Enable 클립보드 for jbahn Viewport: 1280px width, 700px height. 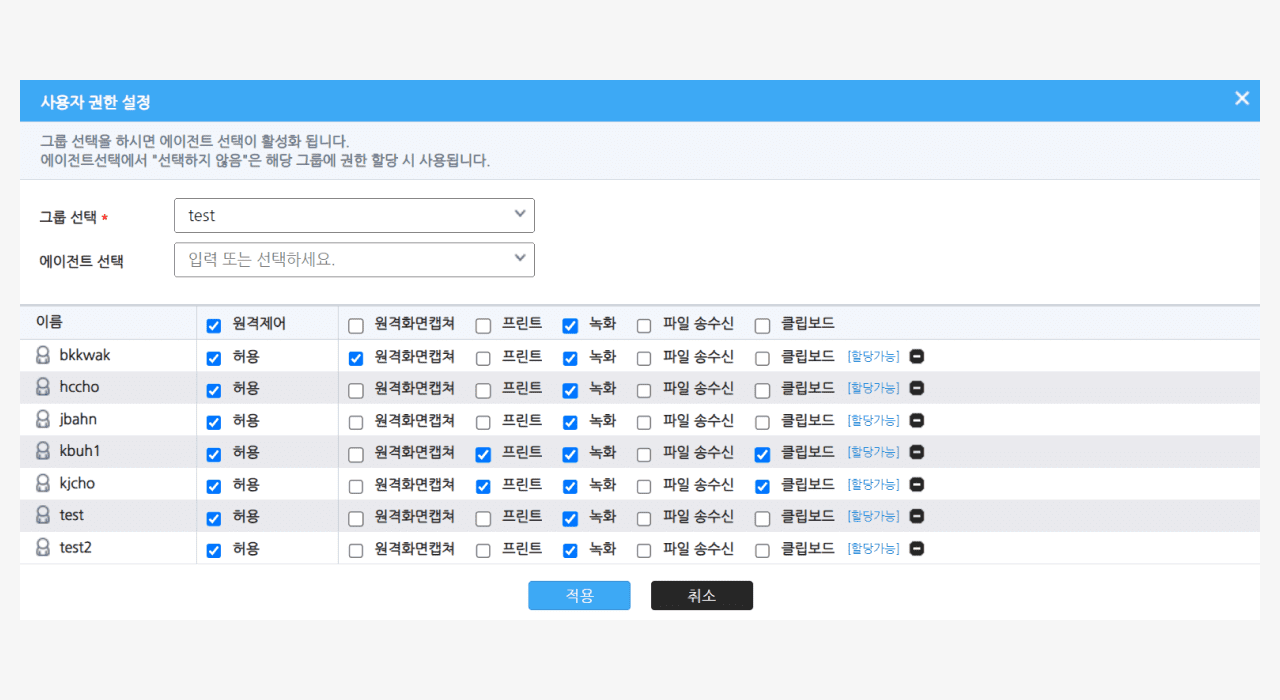[762, 421]
